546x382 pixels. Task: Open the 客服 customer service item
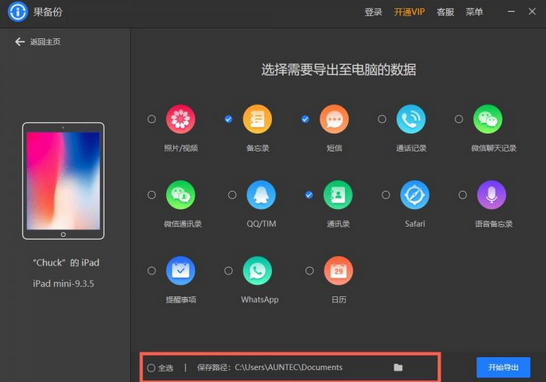click(x=445, y=12)
